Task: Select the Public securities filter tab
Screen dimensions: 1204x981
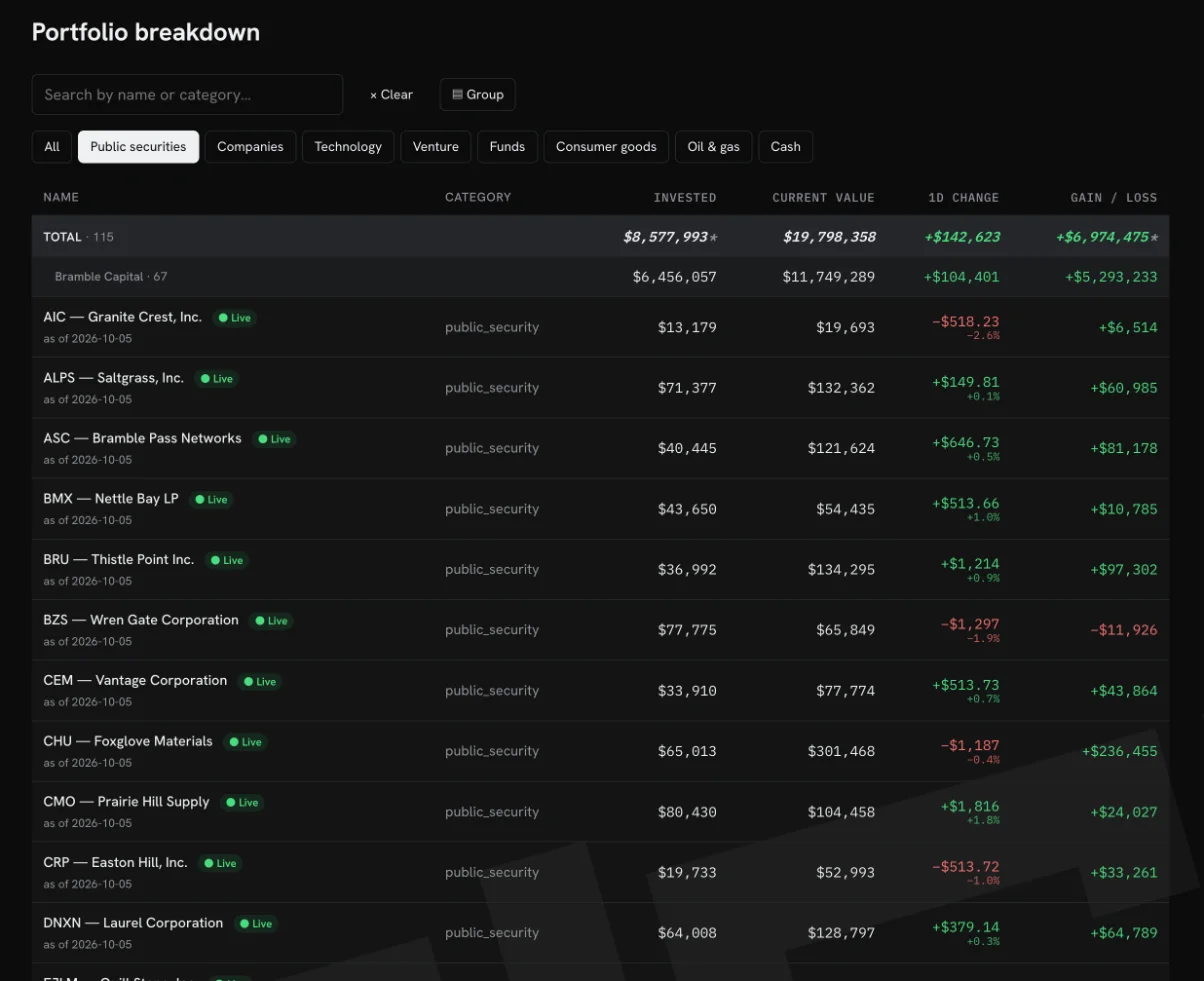Action: point(138,146)
